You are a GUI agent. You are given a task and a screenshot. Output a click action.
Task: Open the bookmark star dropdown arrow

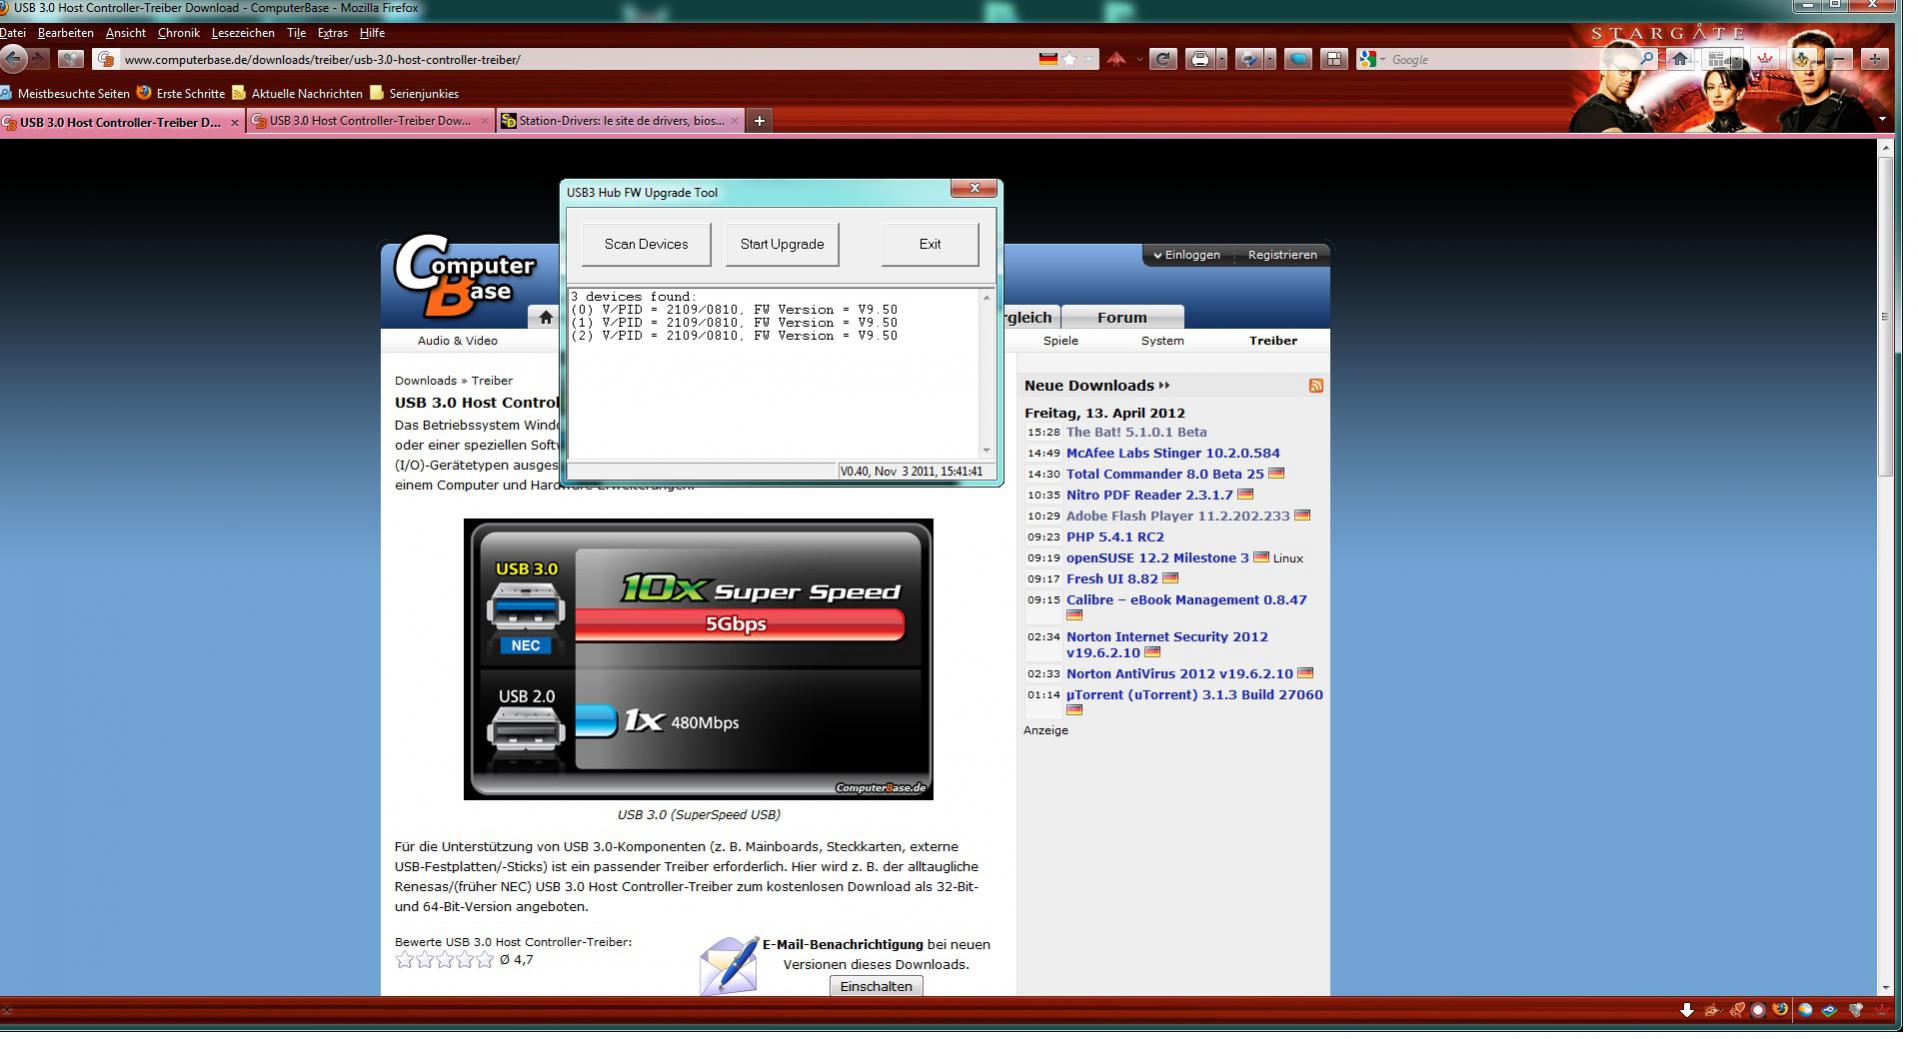(1090, 60)
